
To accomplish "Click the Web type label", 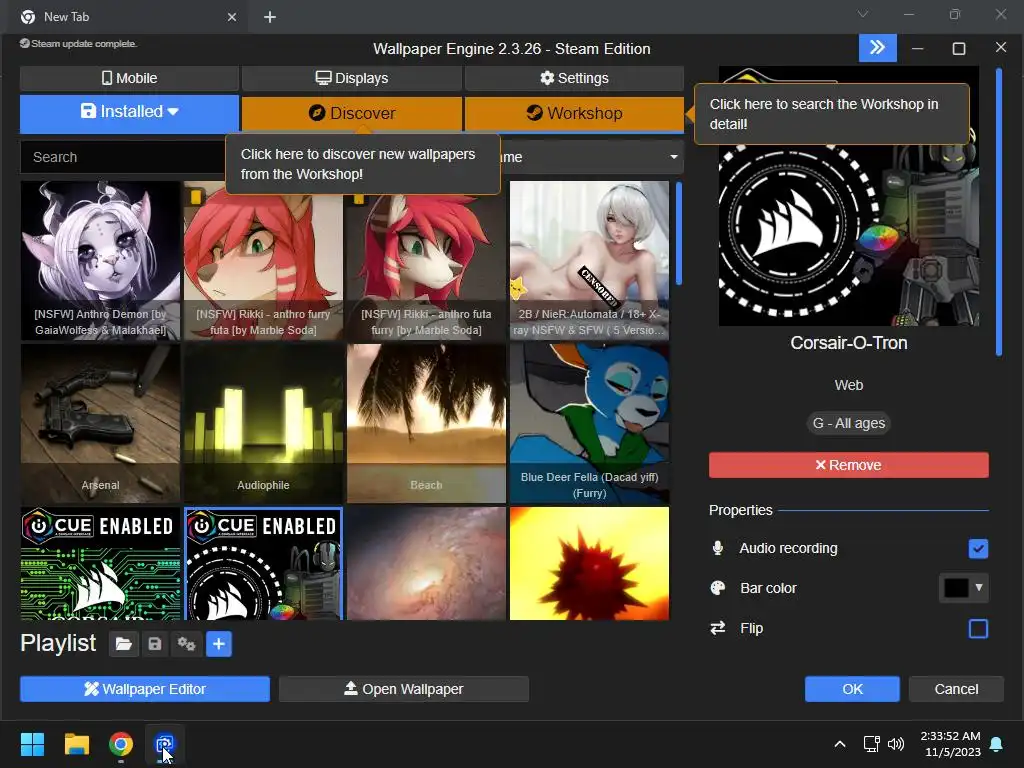I will pyautogui.click(x=848, y=385).
